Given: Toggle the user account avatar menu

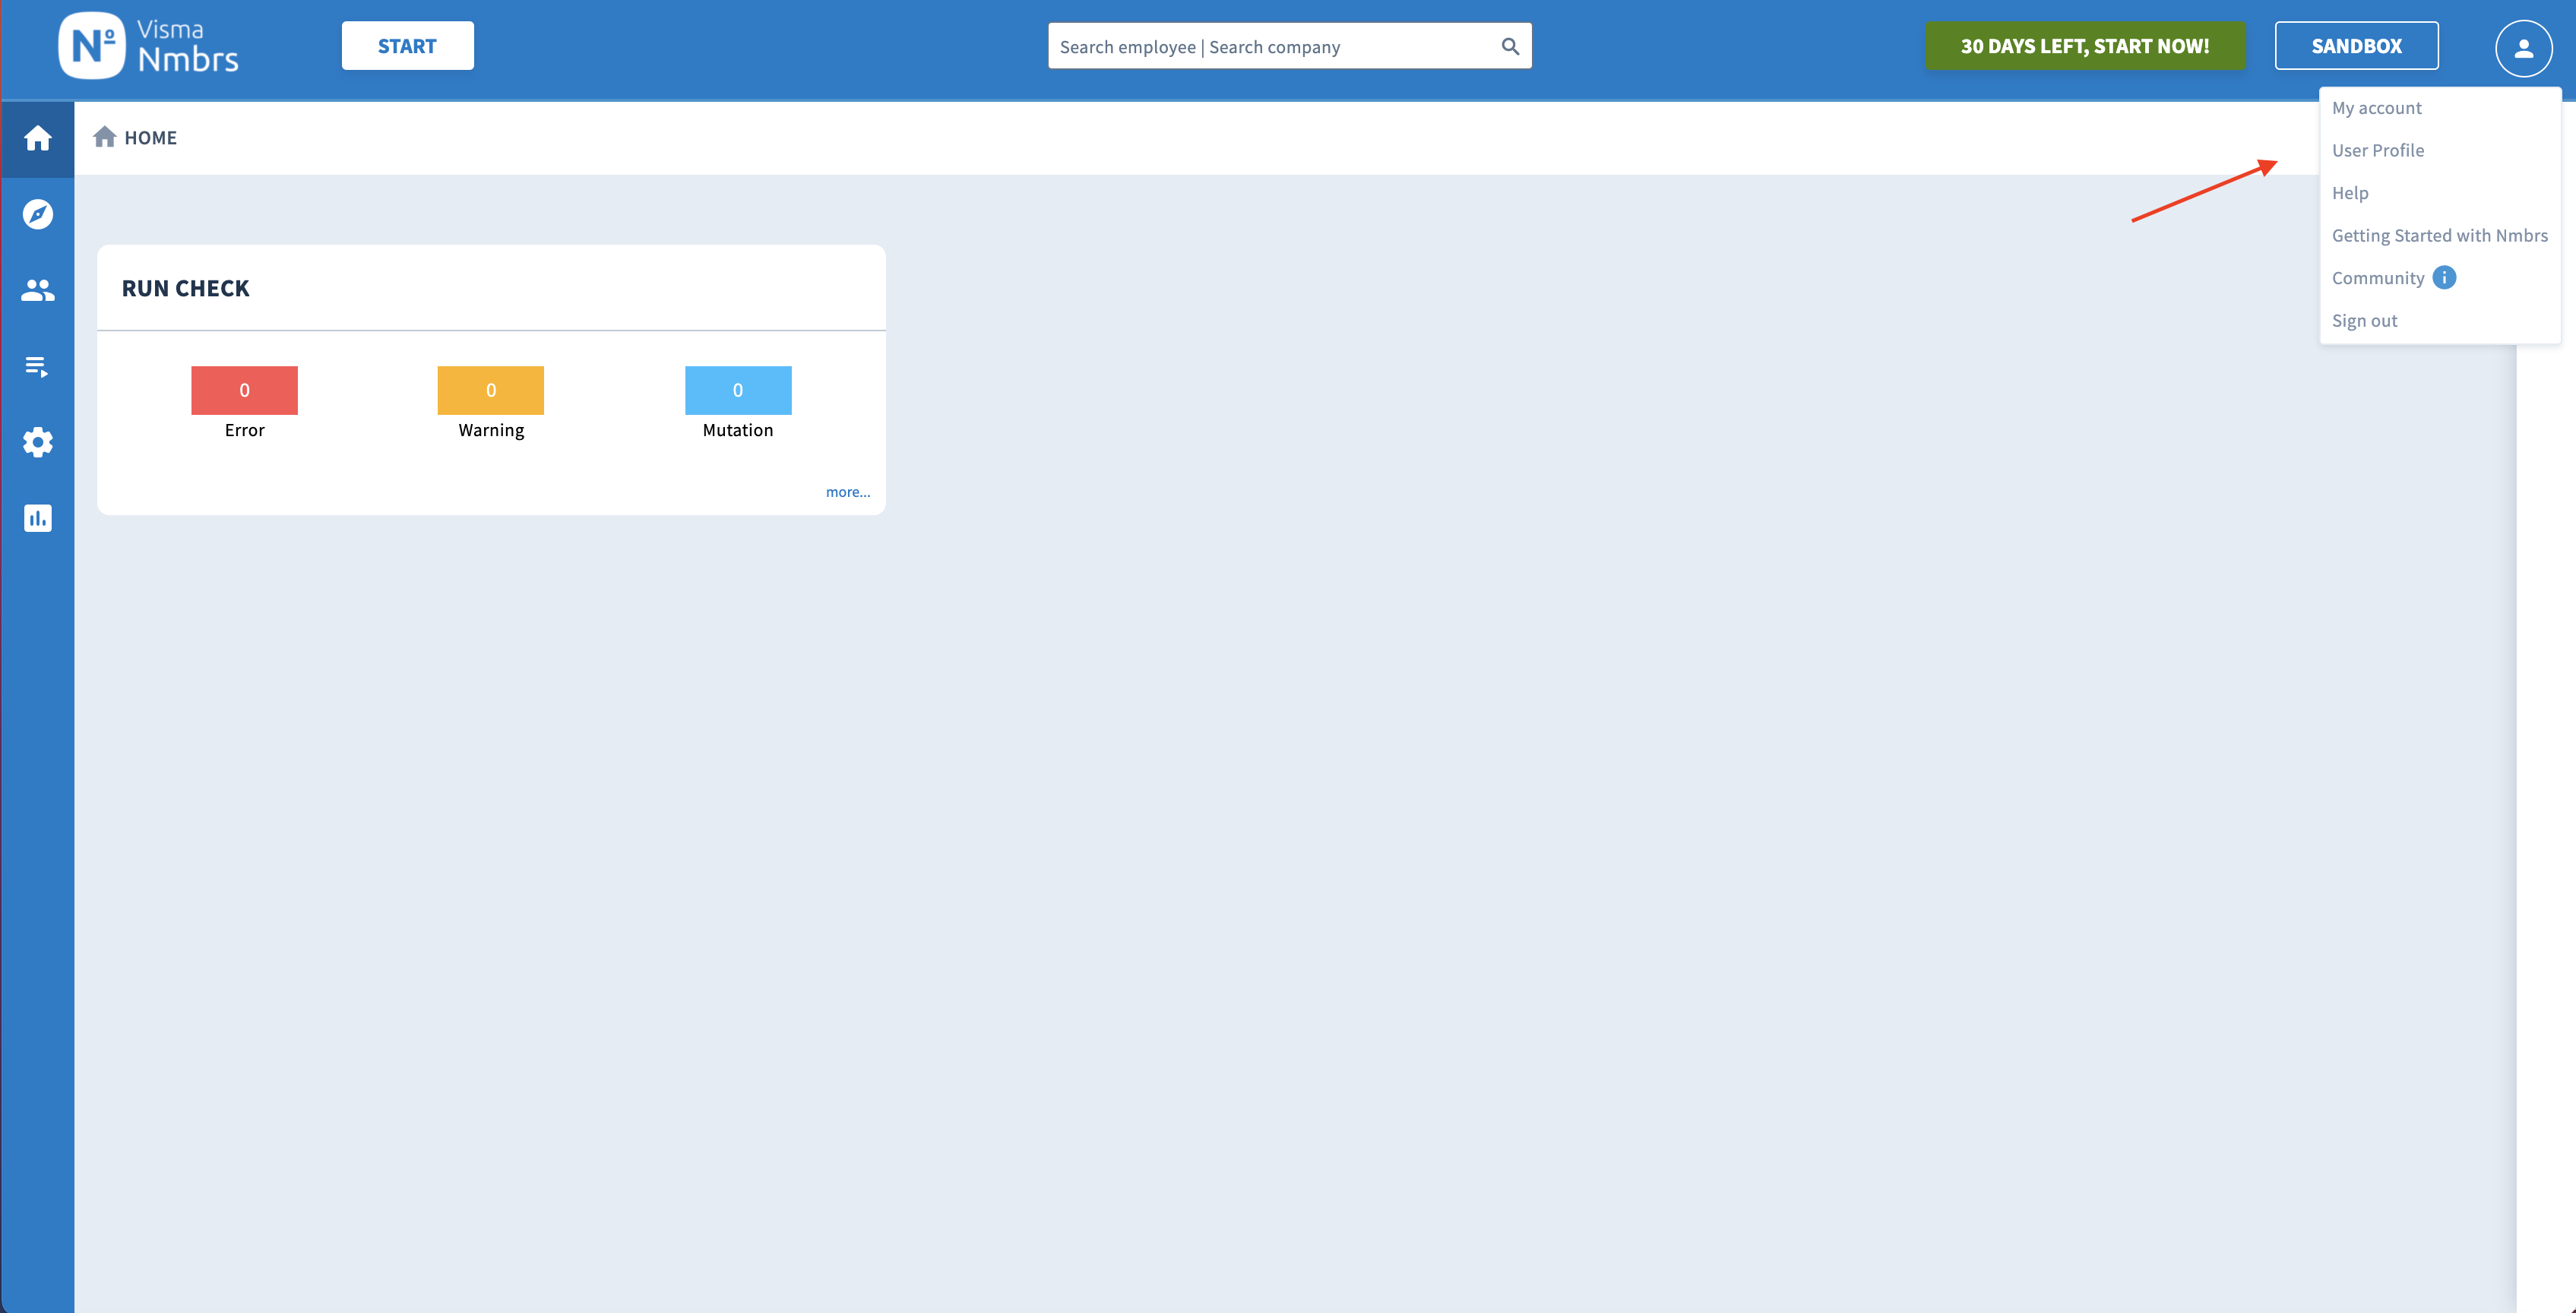Looking at the screenshot, I should (x=2523, y=47).
